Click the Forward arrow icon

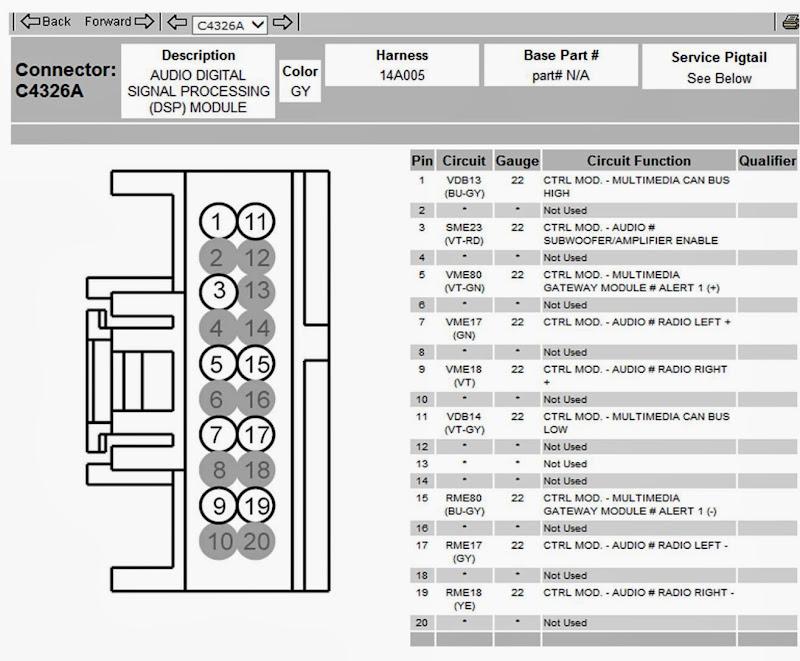tap(144, 21)
